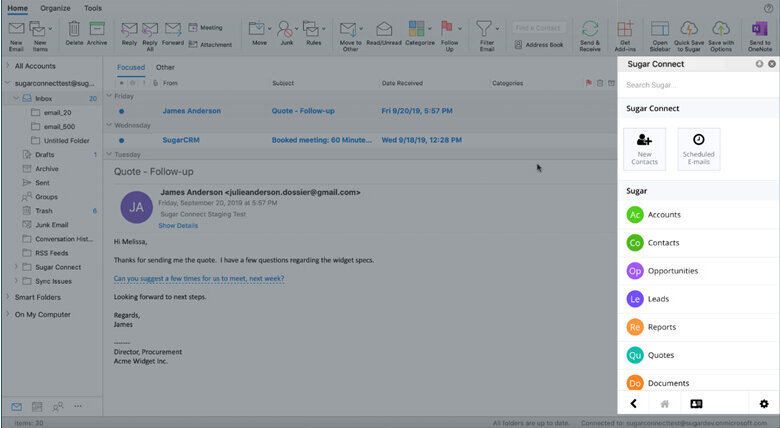
Task: Open the Rules icon
Action: (311, 29)
